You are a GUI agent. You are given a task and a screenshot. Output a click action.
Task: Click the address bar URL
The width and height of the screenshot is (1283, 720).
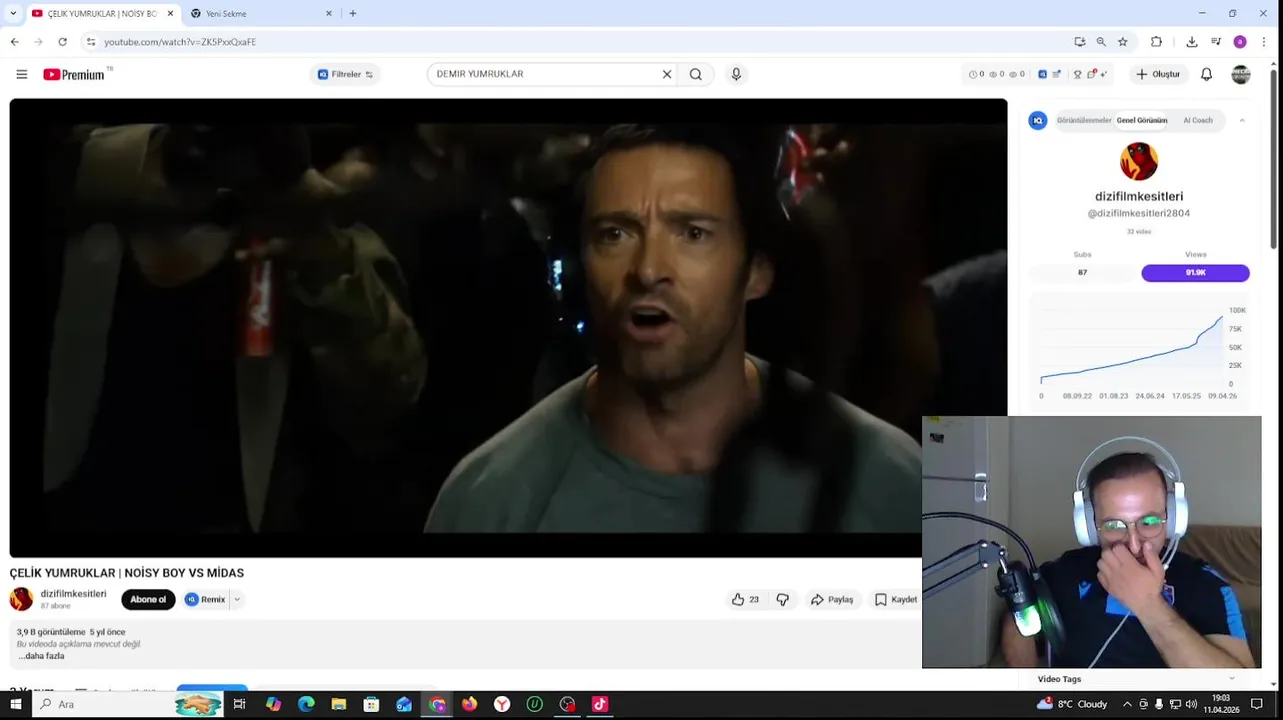point(180,42)
